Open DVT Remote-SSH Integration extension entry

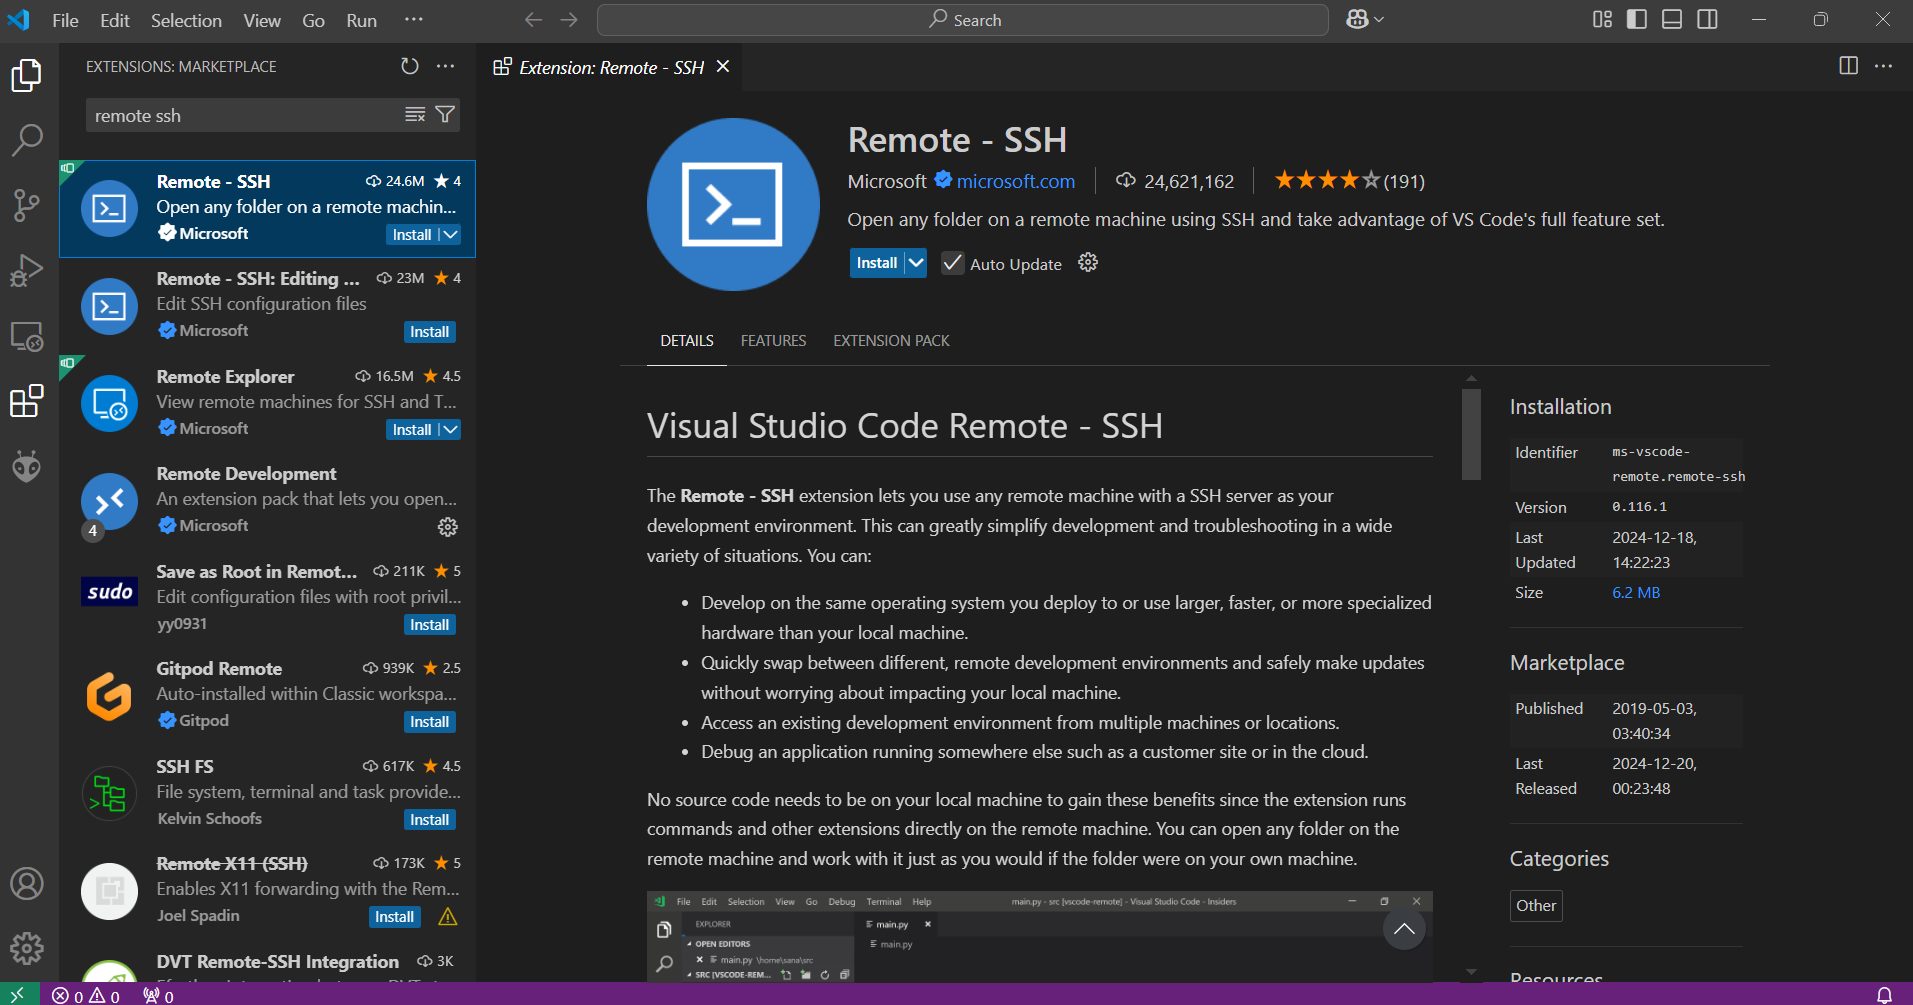pos(268,965)
